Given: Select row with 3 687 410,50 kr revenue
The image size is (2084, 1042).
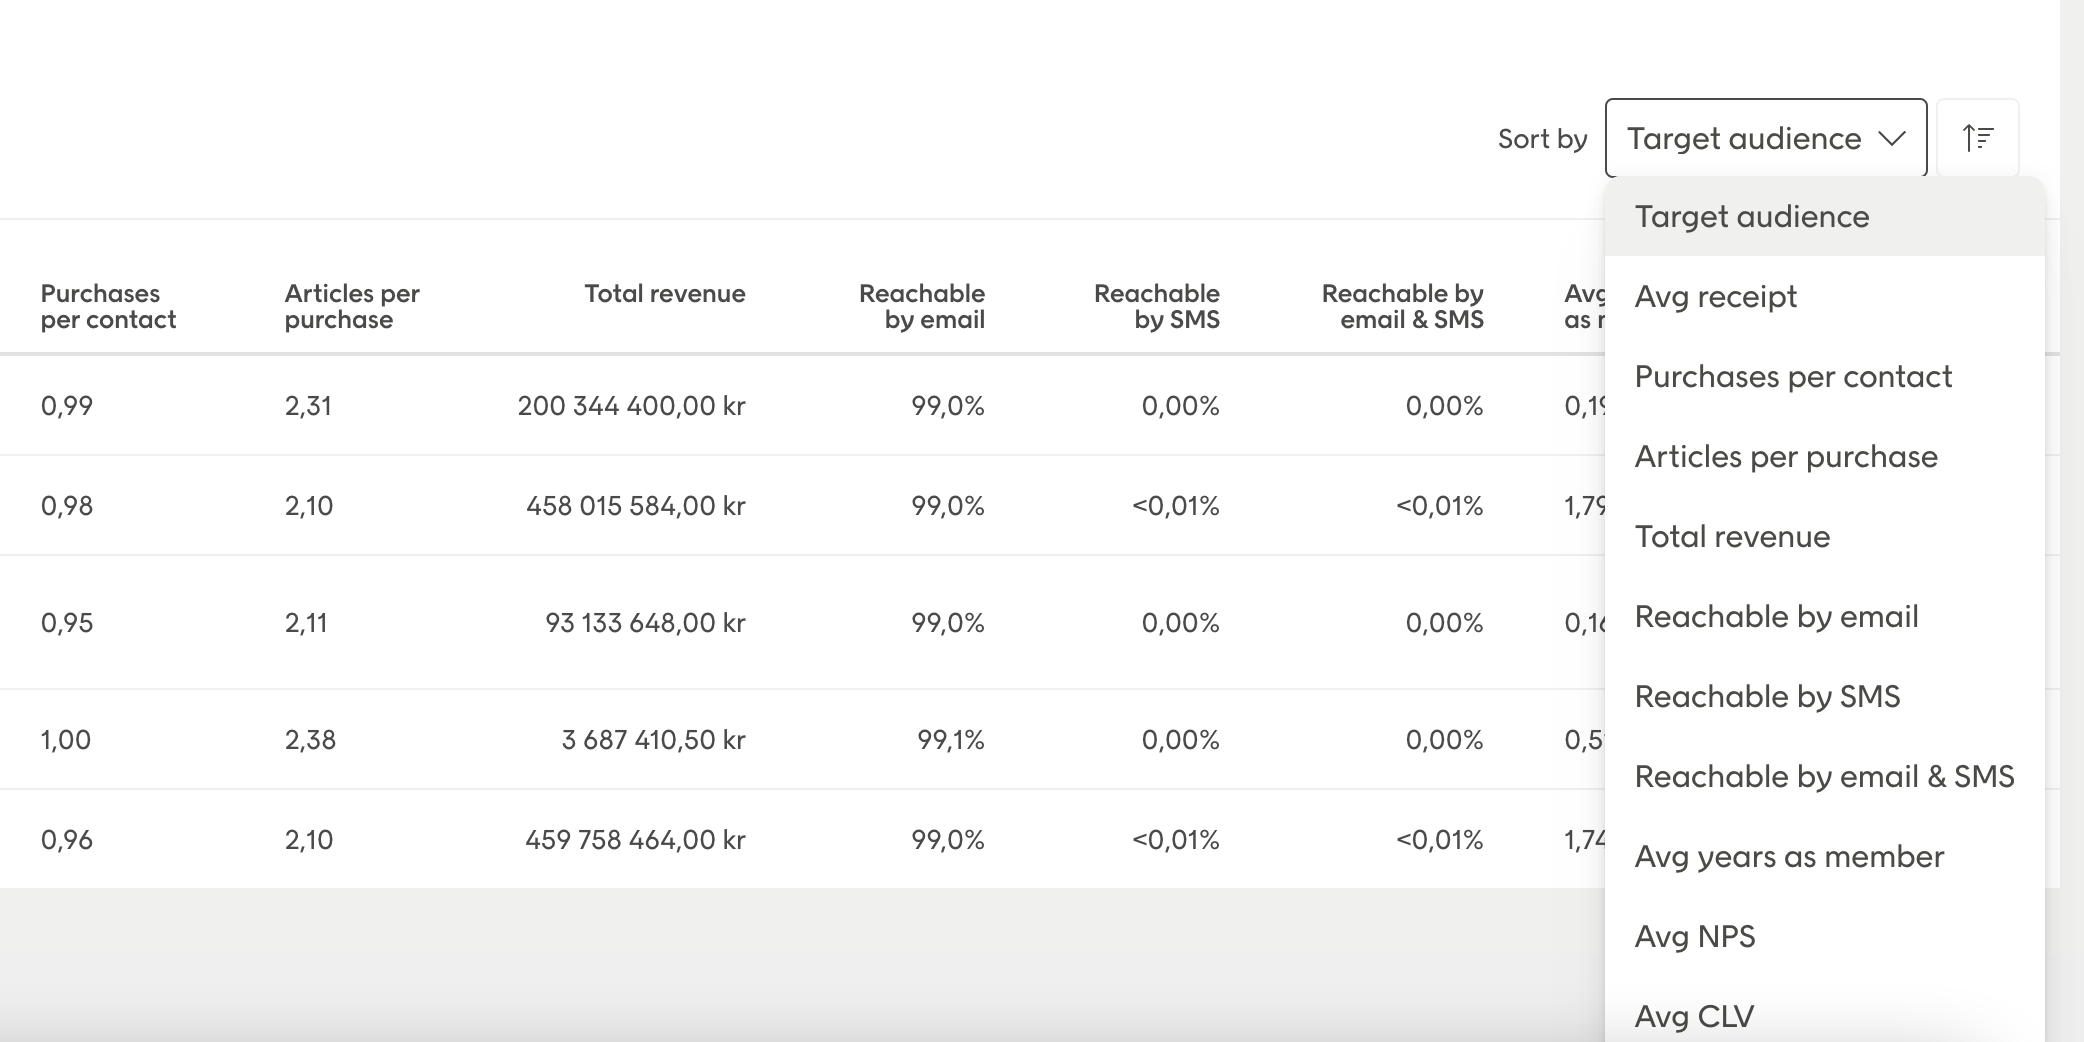Looking at the screenshot, I should pyautogui.click(x=653, y=740).
